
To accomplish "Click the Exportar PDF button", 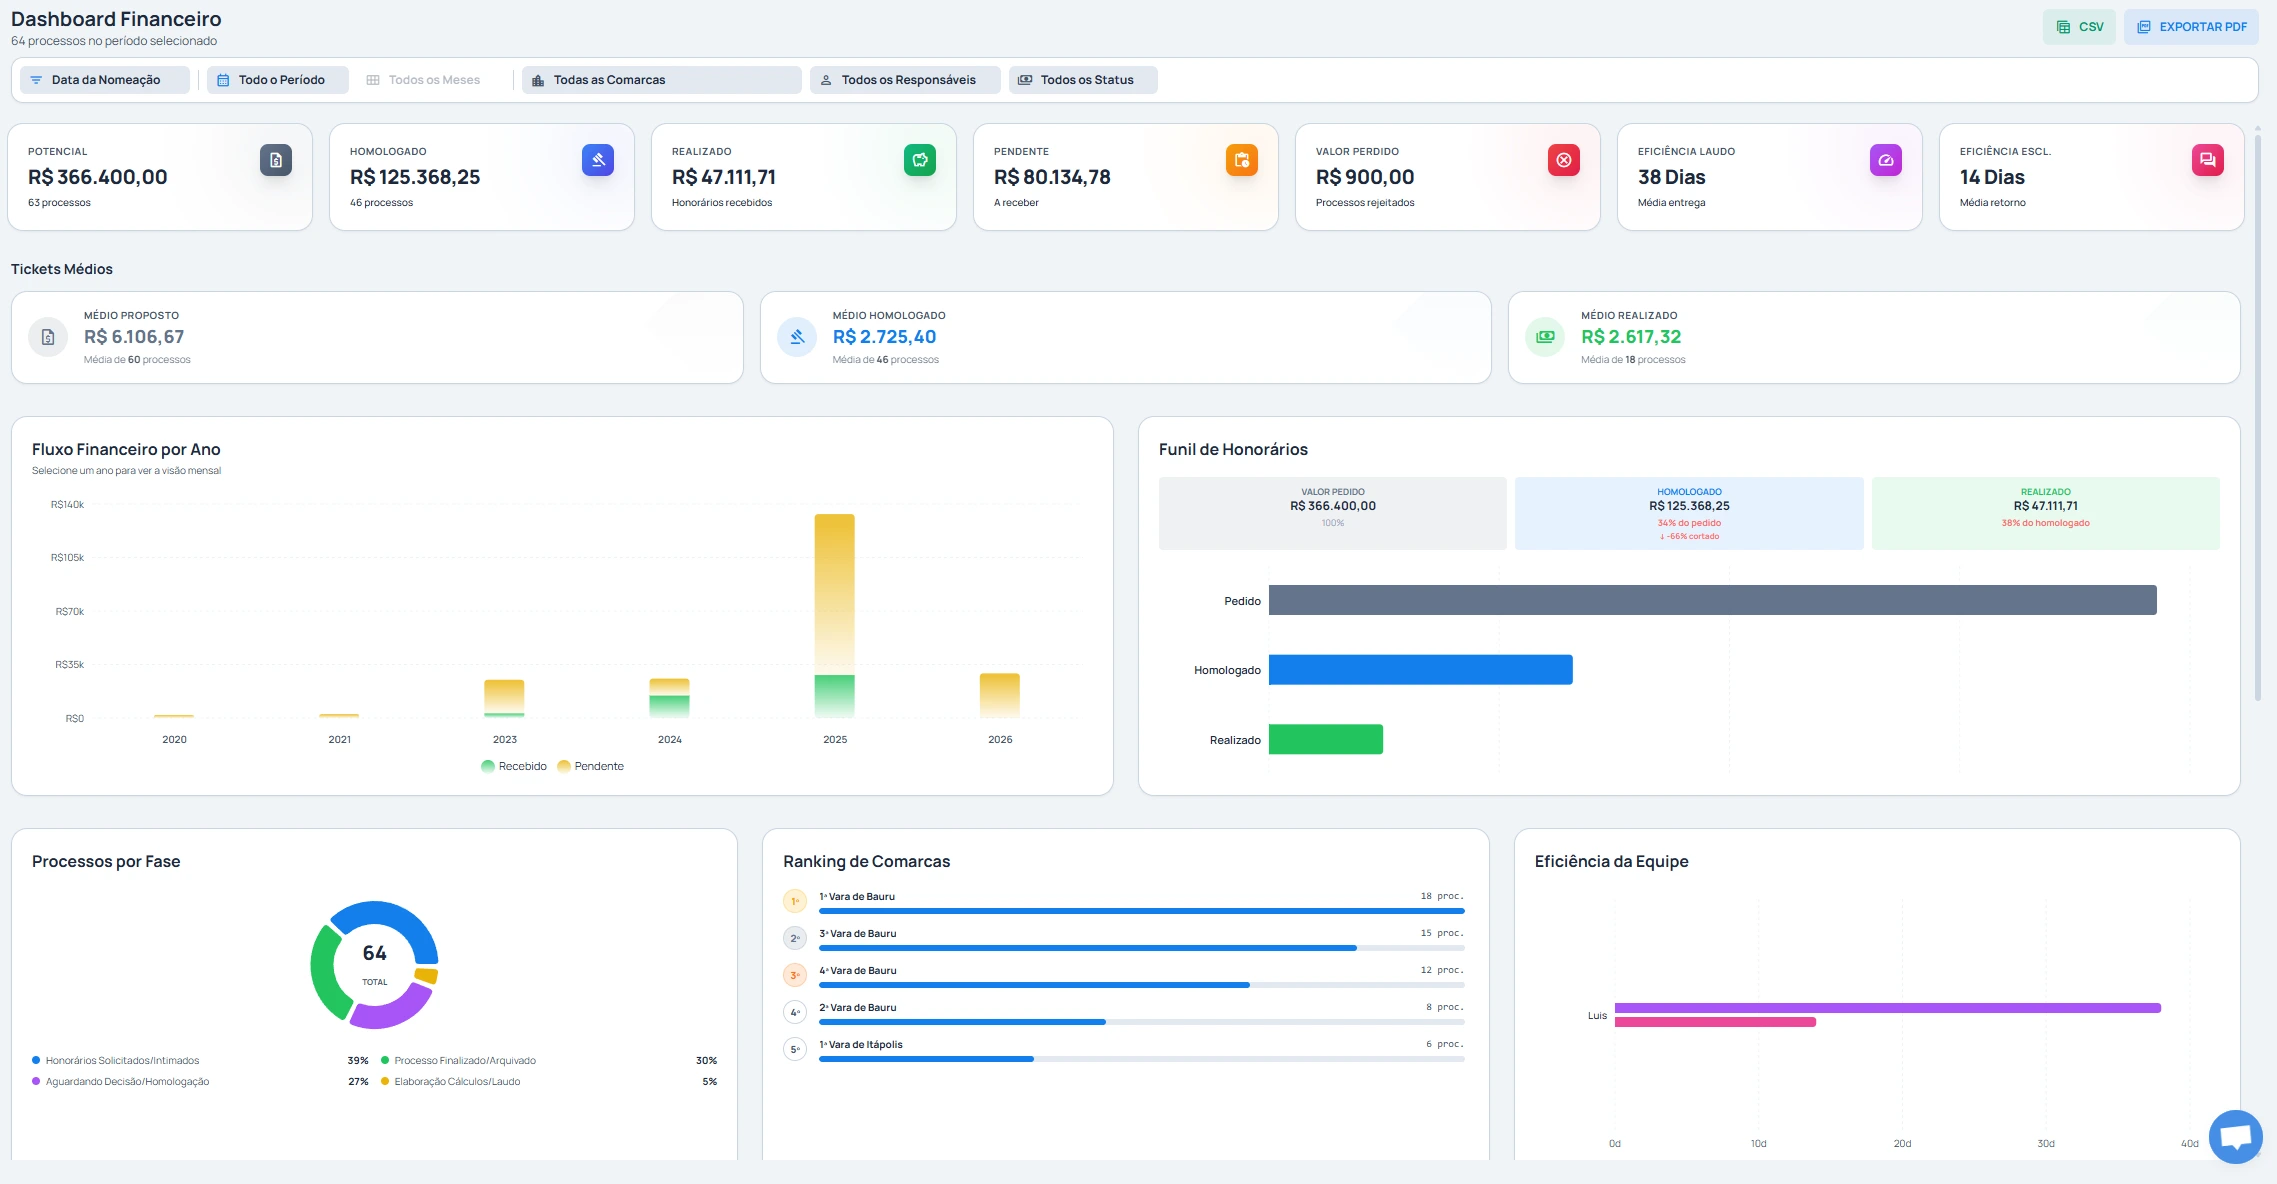I will click(x=2191, y=27).
